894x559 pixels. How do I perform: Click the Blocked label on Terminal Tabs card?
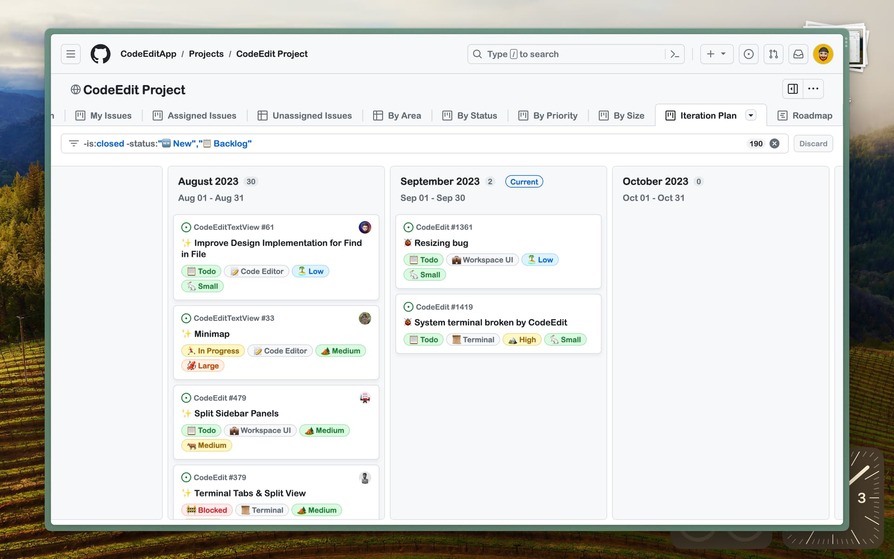pos(207,510)
